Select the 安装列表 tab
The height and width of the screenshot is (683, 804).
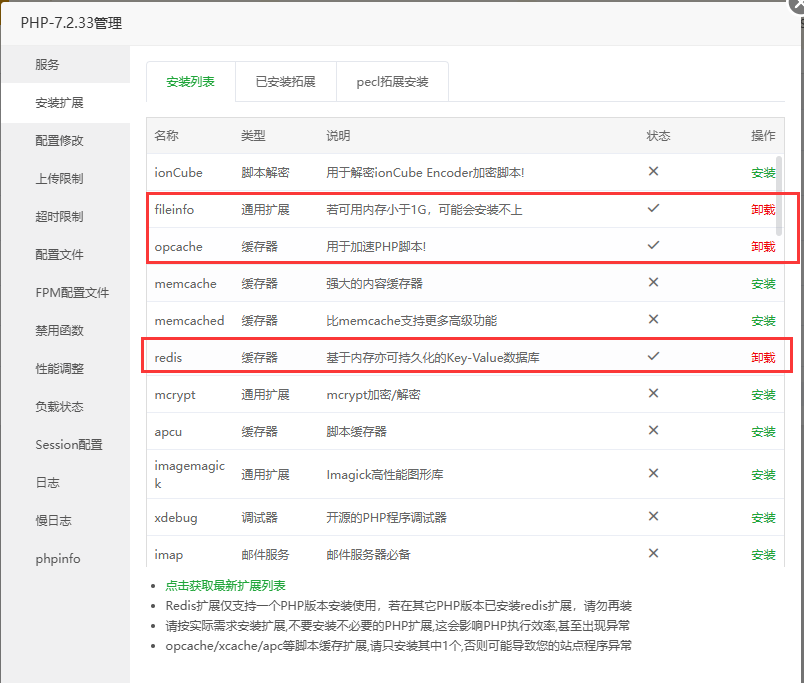pyautogui.click(x=190, y=81)
